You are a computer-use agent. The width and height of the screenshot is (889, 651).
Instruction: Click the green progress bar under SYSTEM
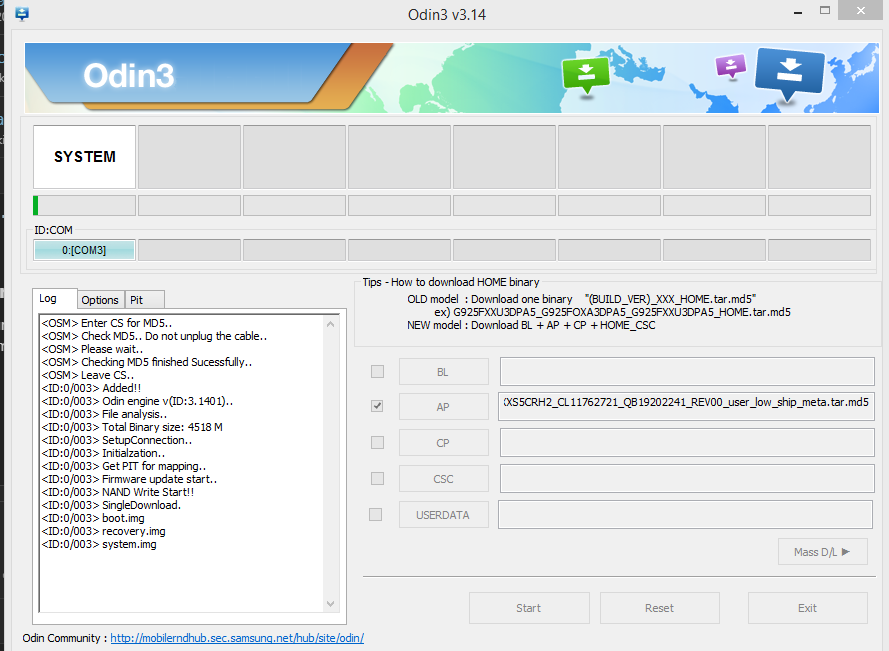point(84,205)
